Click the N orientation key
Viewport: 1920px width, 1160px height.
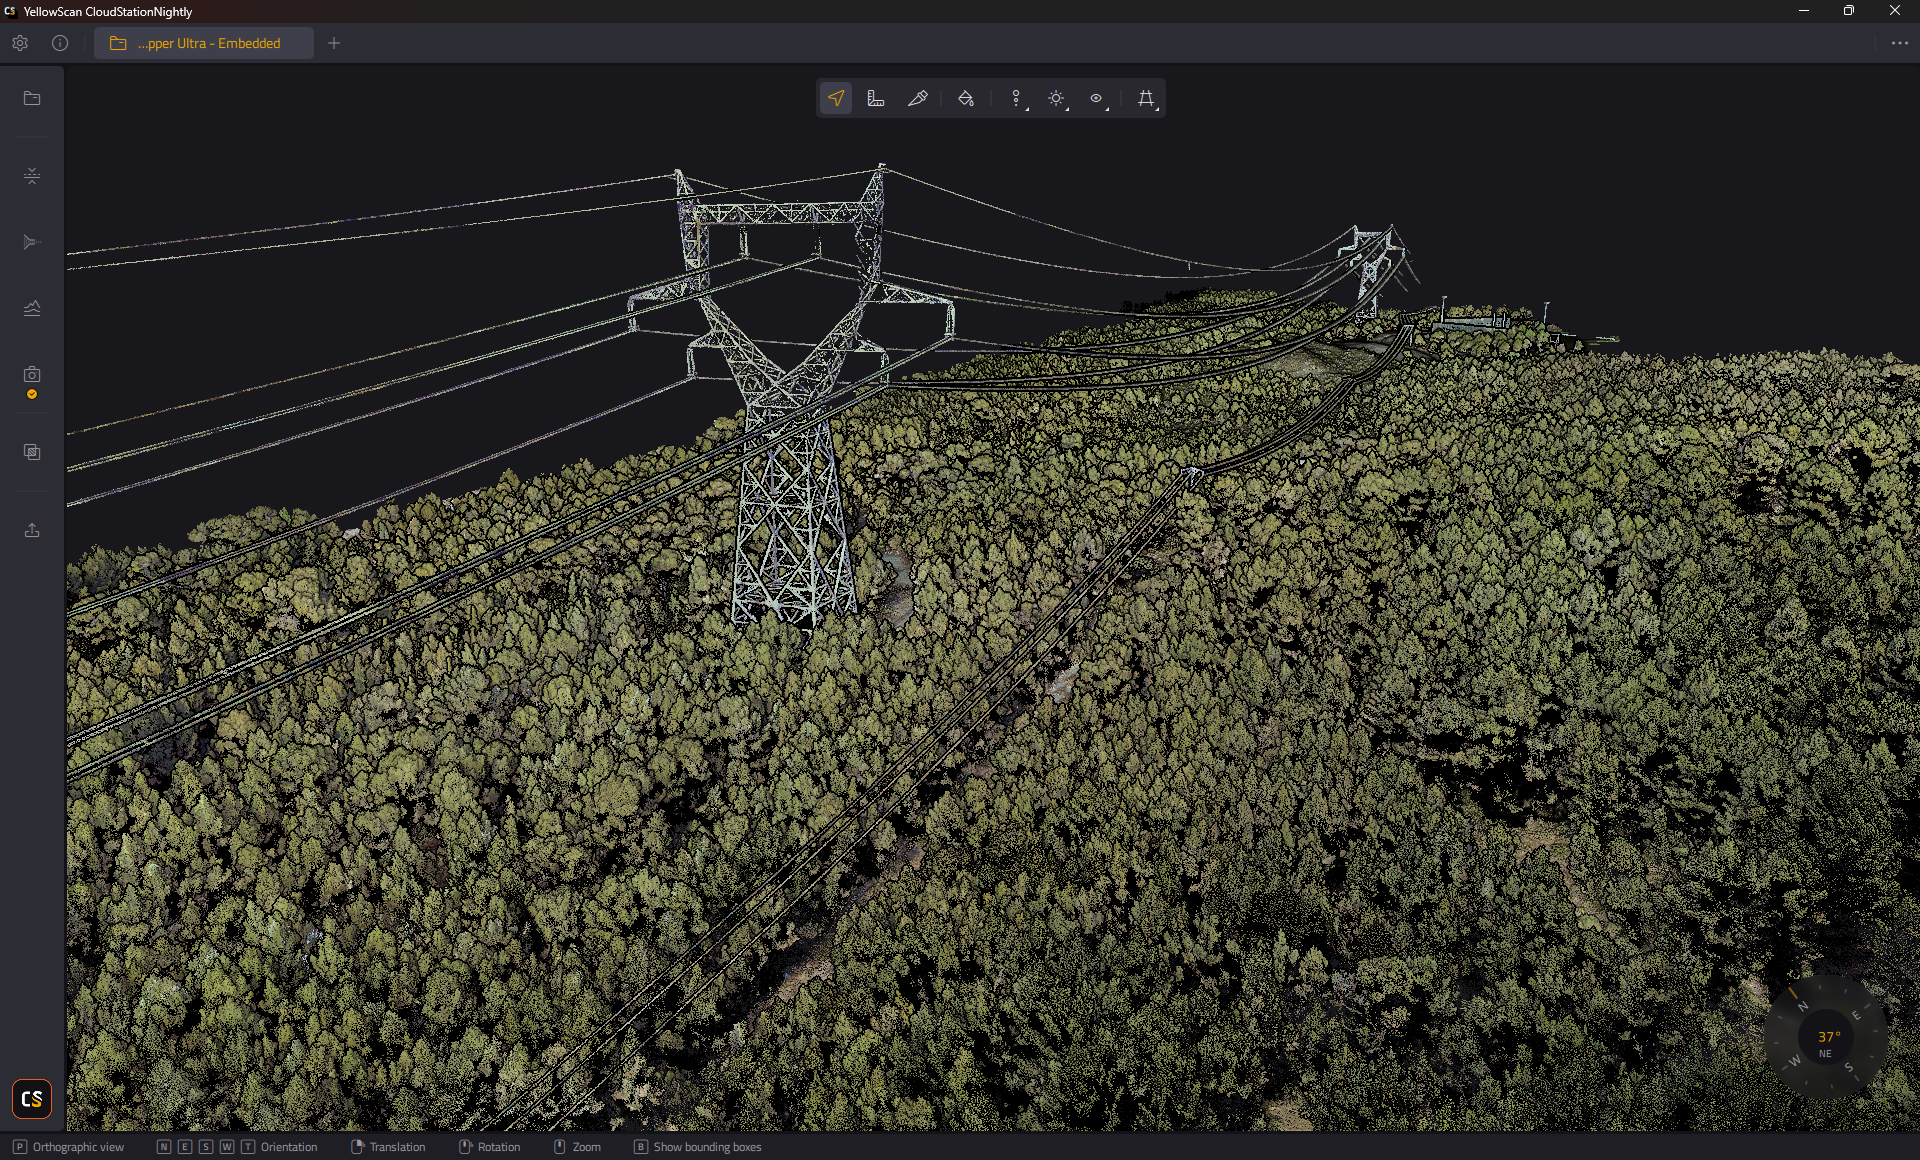164,1147
